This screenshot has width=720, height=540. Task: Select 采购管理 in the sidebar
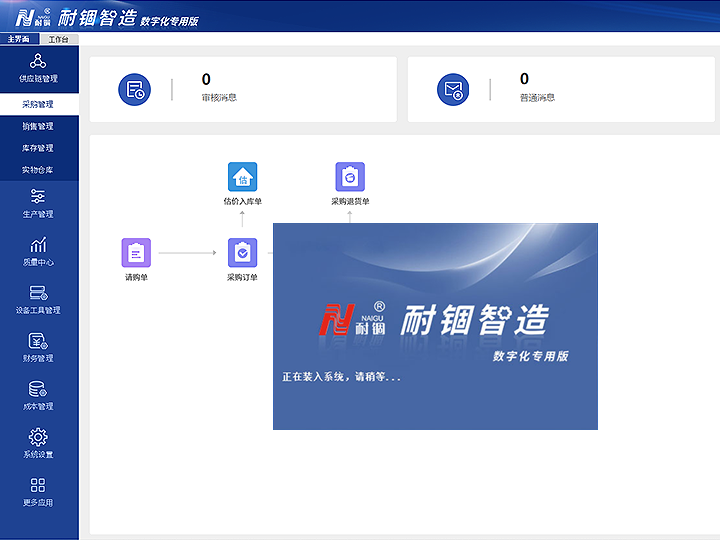pos(39,104)
